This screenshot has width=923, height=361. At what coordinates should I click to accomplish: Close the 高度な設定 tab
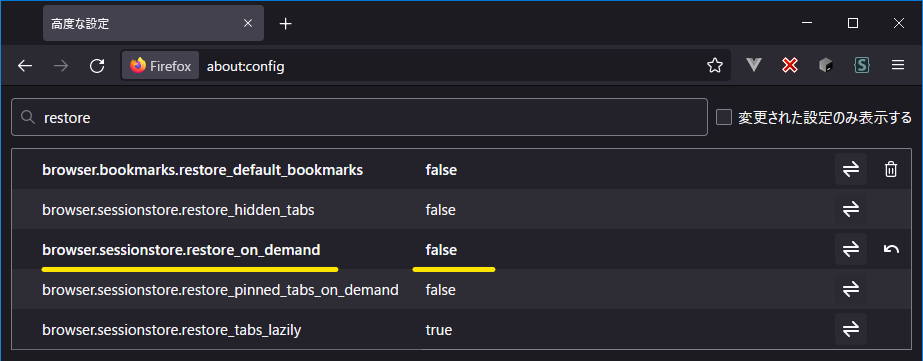point(248,24)
